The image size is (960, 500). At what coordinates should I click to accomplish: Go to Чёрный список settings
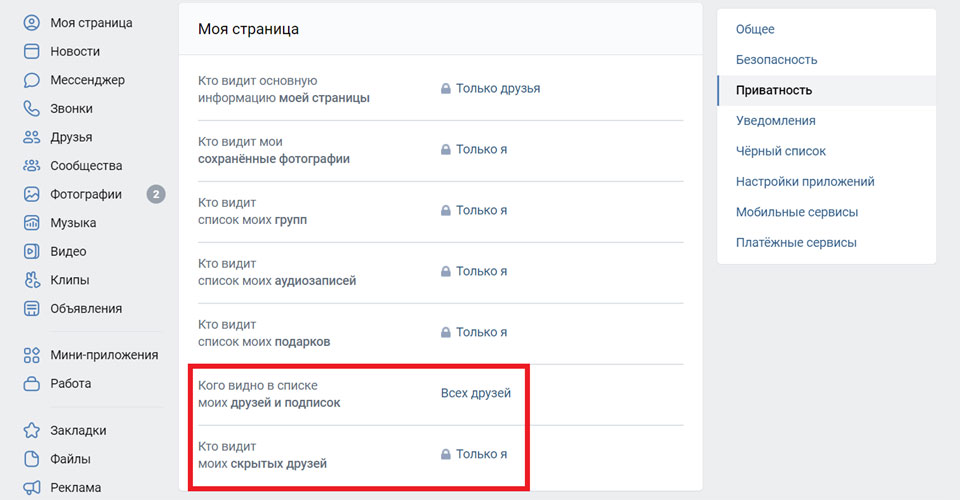click(781, 151)
